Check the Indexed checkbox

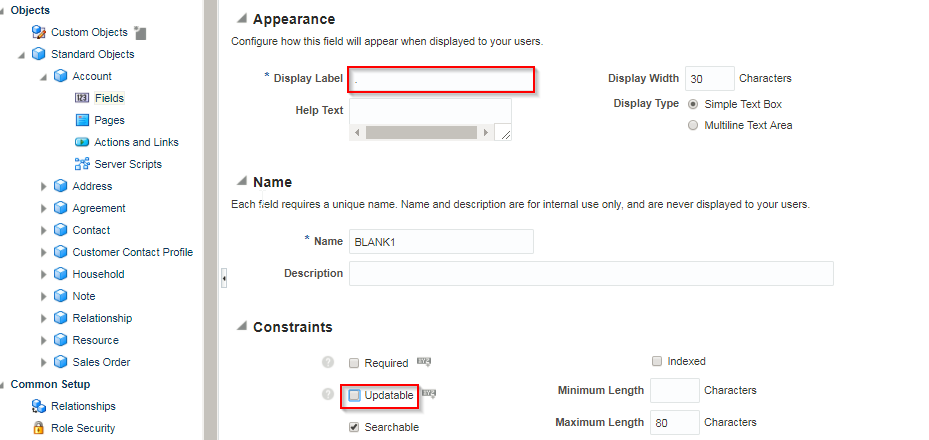(656, 361)
